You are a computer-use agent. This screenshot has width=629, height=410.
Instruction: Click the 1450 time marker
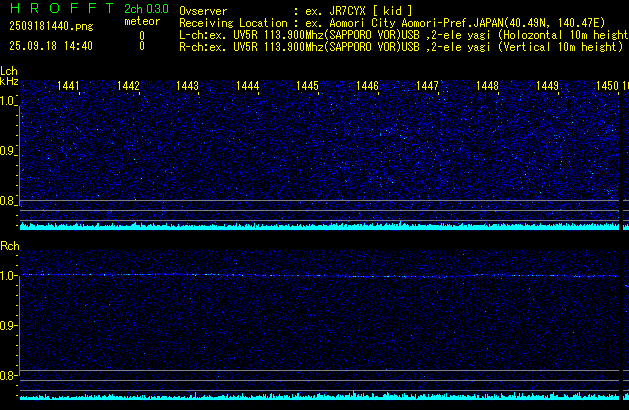pos(607,87)
